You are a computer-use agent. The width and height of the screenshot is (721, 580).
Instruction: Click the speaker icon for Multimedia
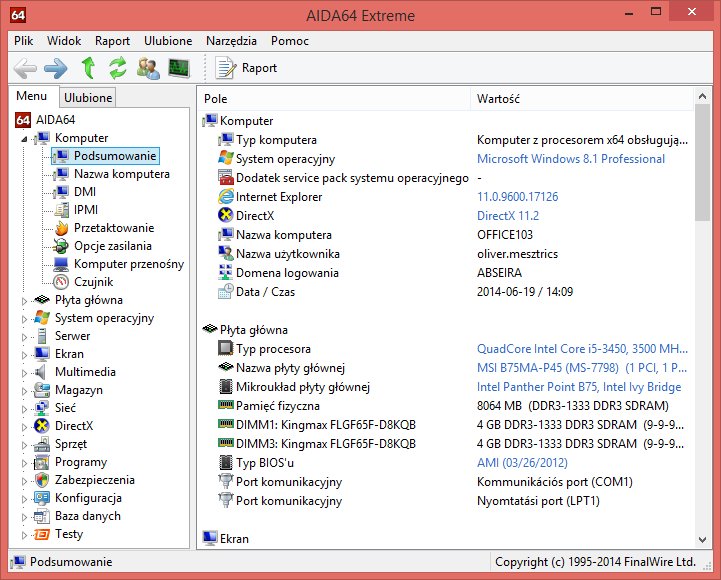pyautogui.click(x=41, y=372)
